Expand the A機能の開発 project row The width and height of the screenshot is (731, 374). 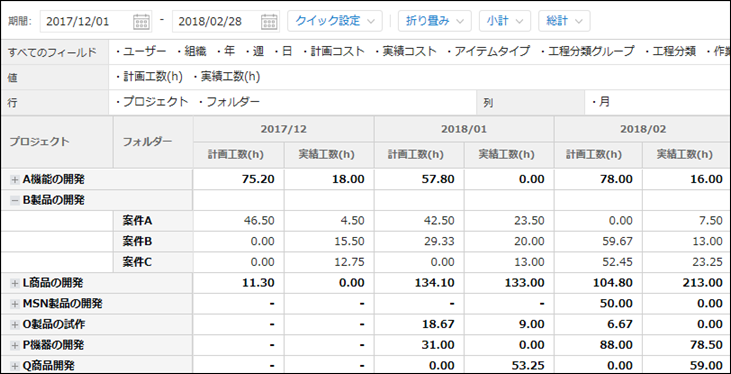pos(15,180)
